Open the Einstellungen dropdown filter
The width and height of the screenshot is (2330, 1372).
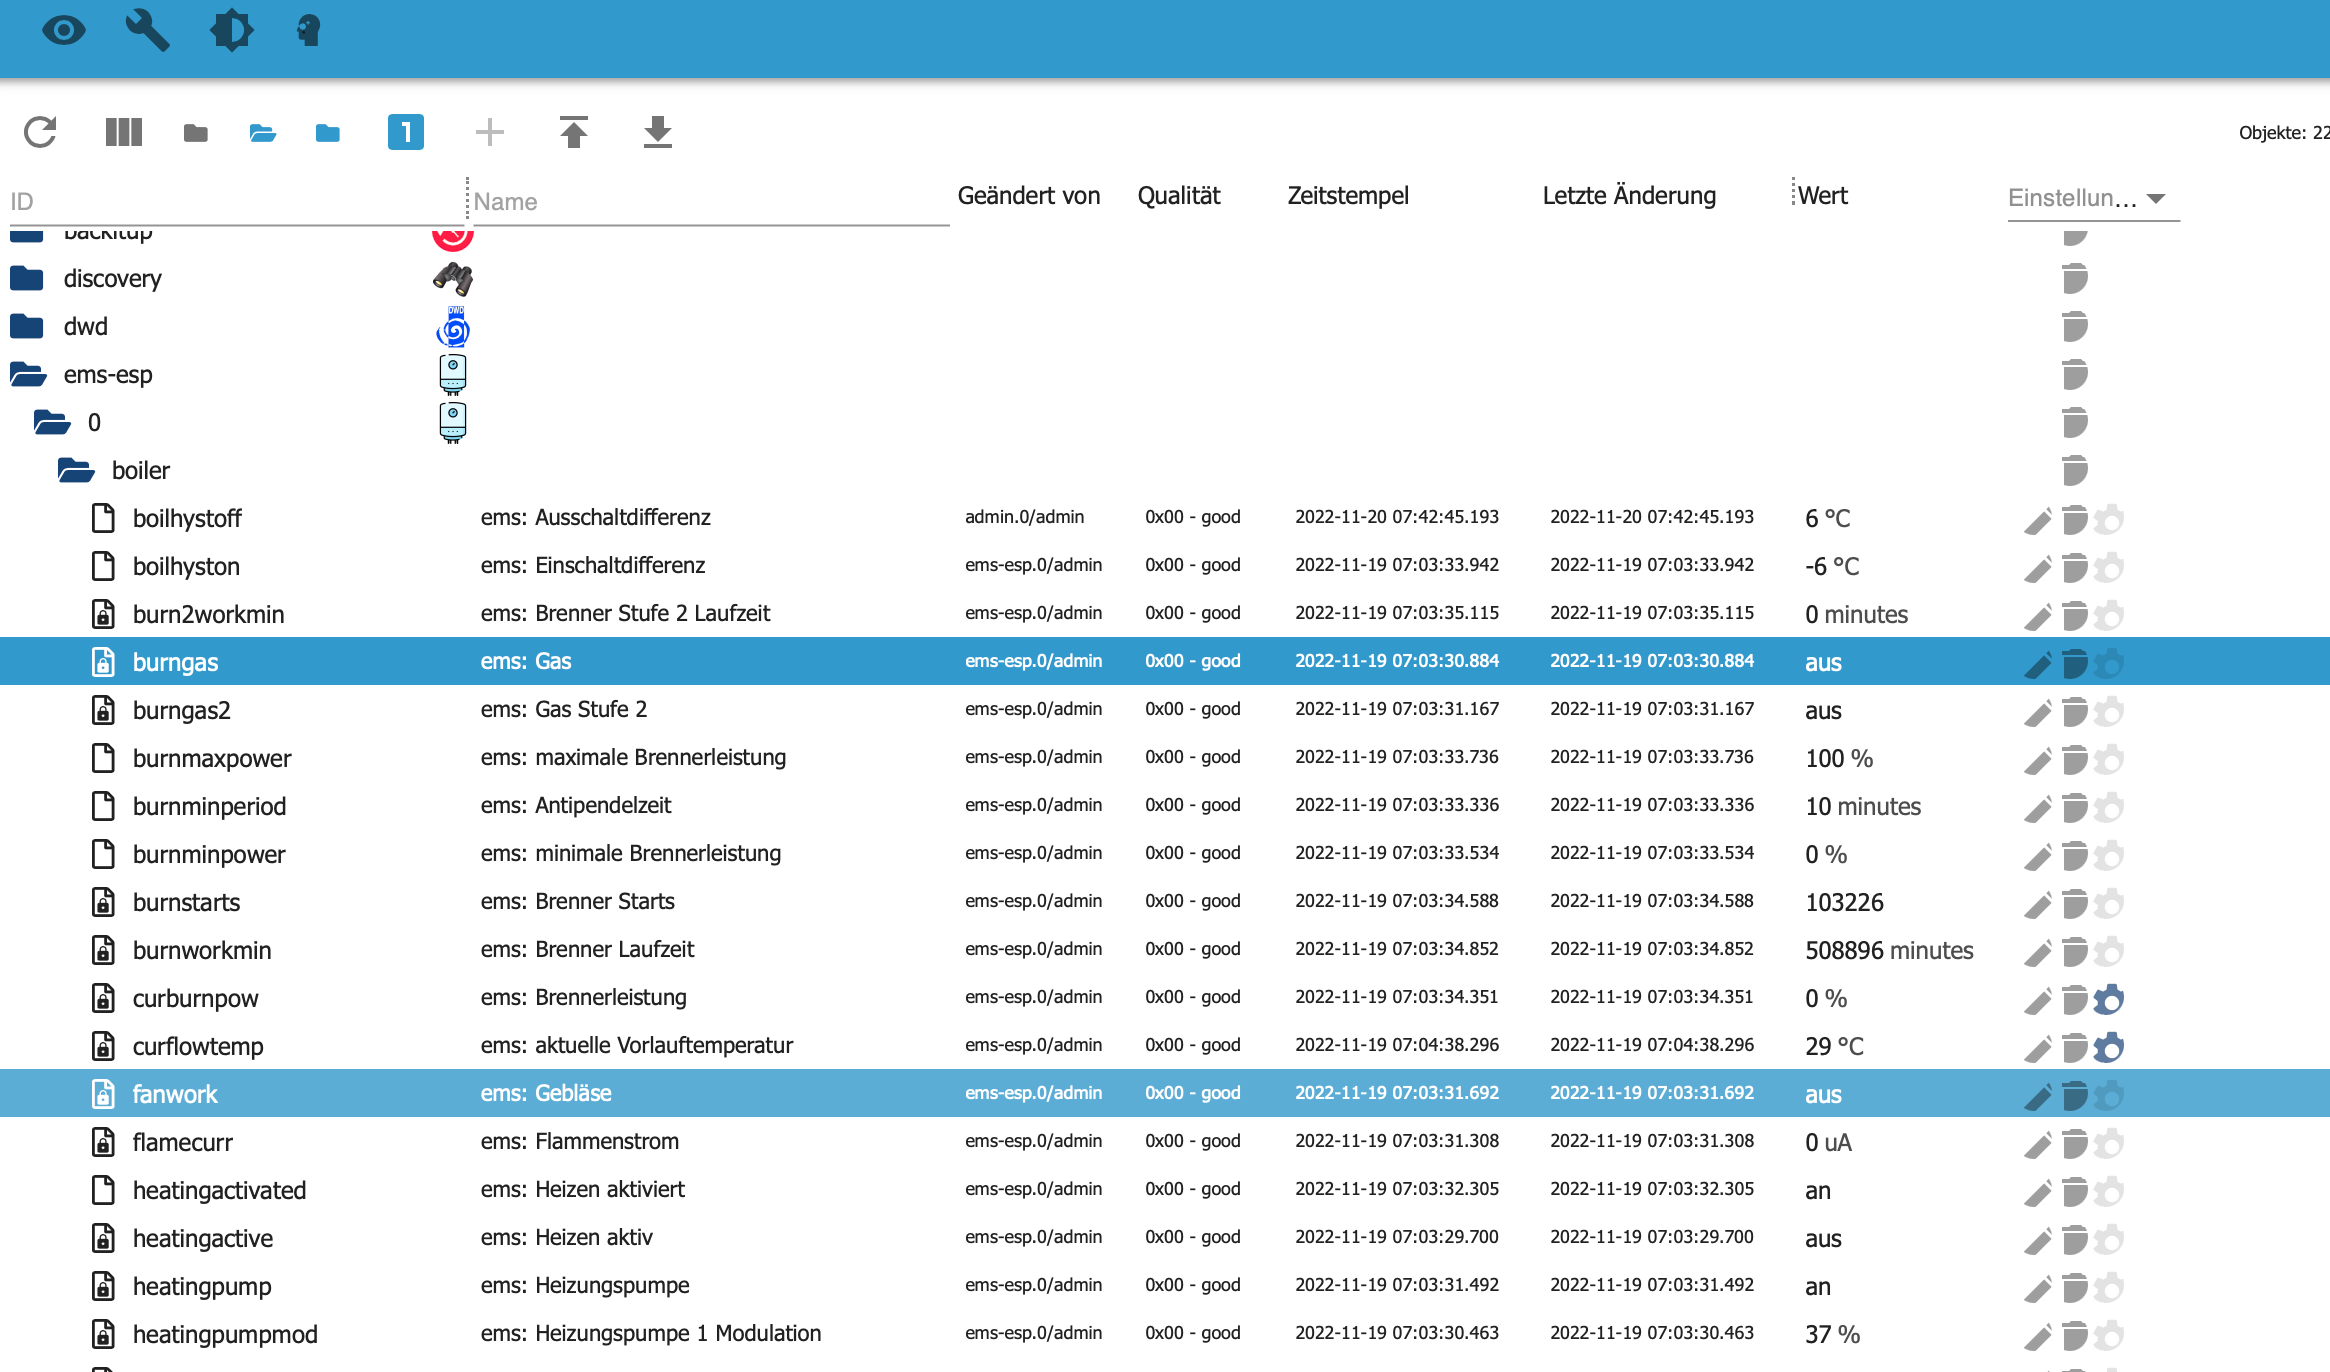[2088, 198]
